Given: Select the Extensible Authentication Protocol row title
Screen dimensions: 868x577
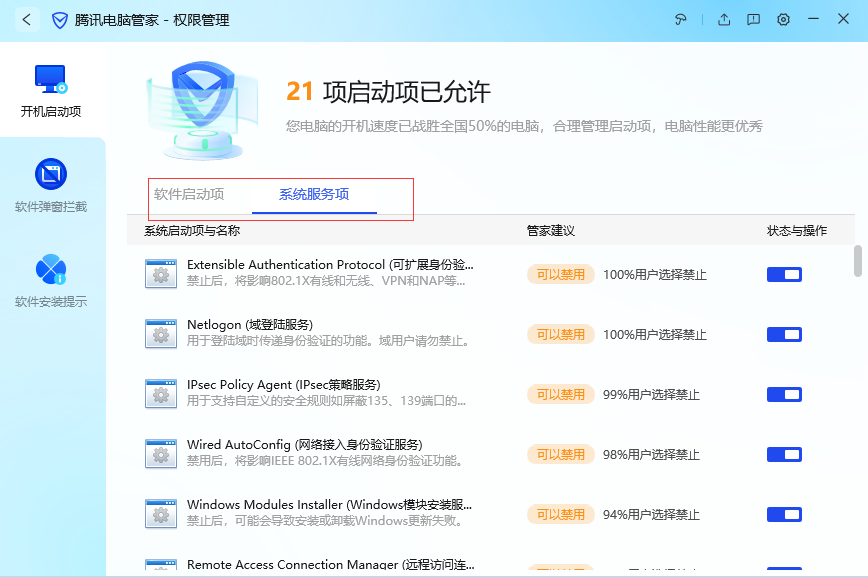Looking at the screenshot, I should (330, 265).
